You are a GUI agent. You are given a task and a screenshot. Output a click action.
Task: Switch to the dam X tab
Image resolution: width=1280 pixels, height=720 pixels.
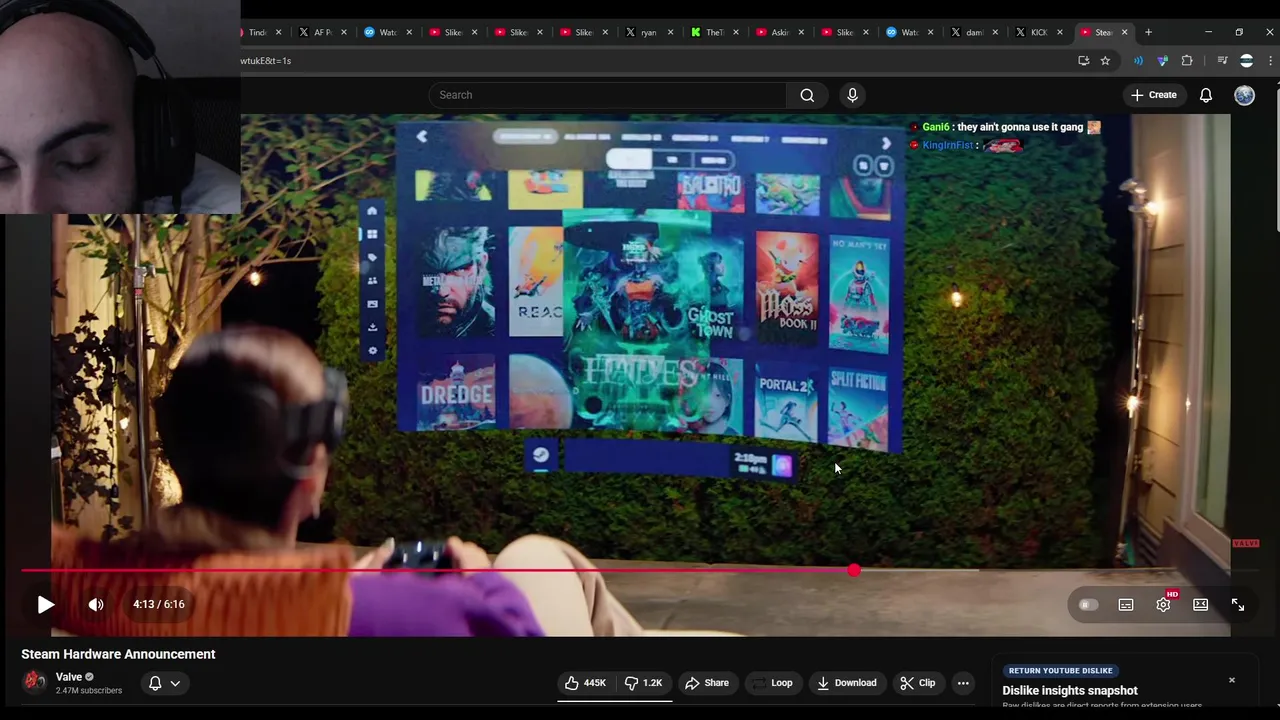coord(974,32)
